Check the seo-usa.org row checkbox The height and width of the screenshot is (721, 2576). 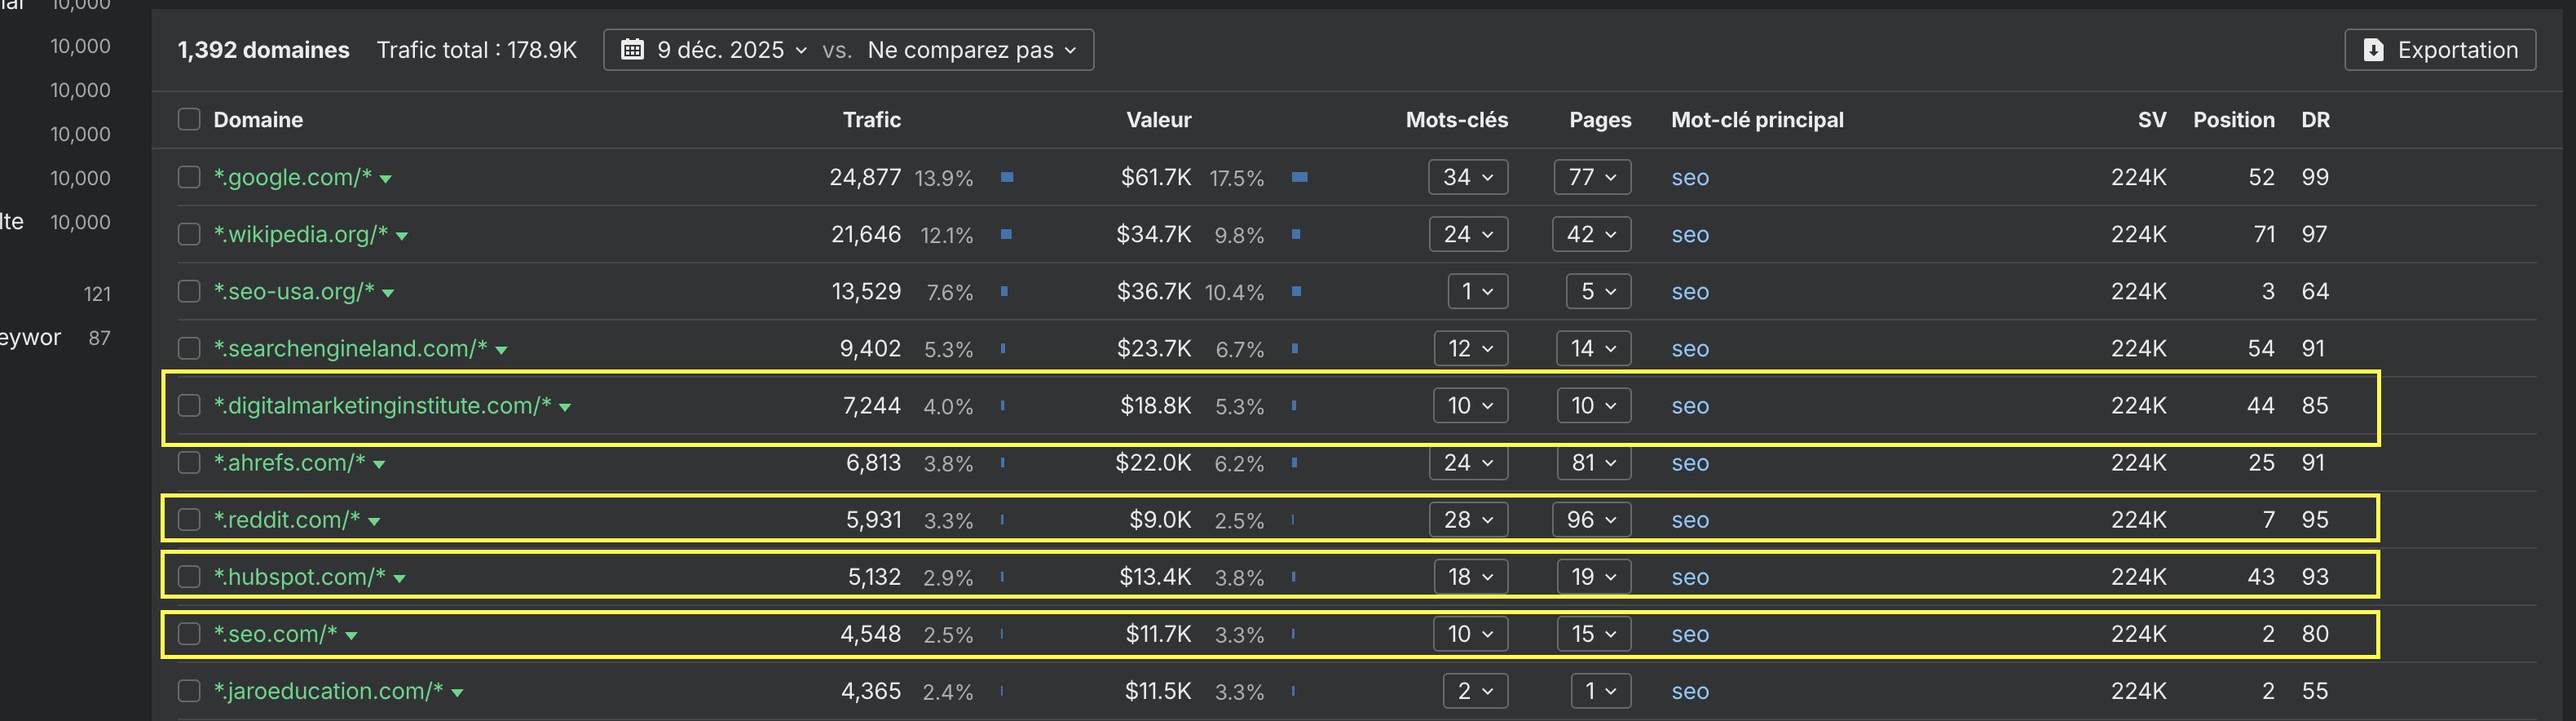(x=189, y=291)
